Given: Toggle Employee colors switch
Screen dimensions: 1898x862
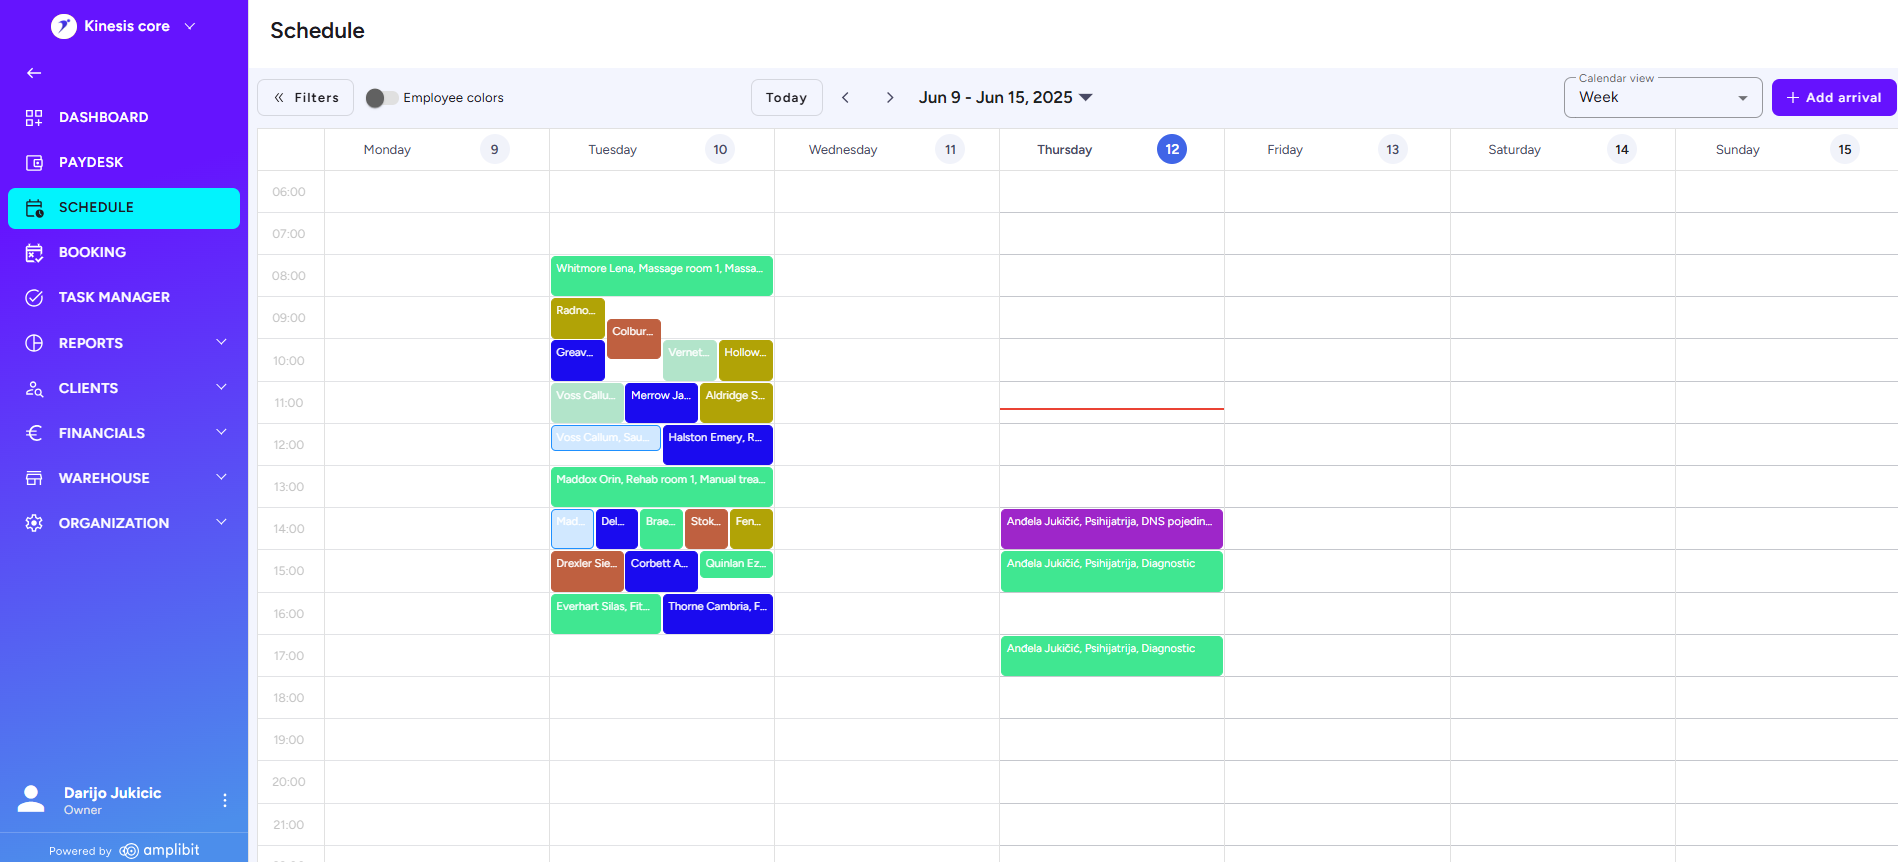Looking at the screenshot, I should point(381,98).
